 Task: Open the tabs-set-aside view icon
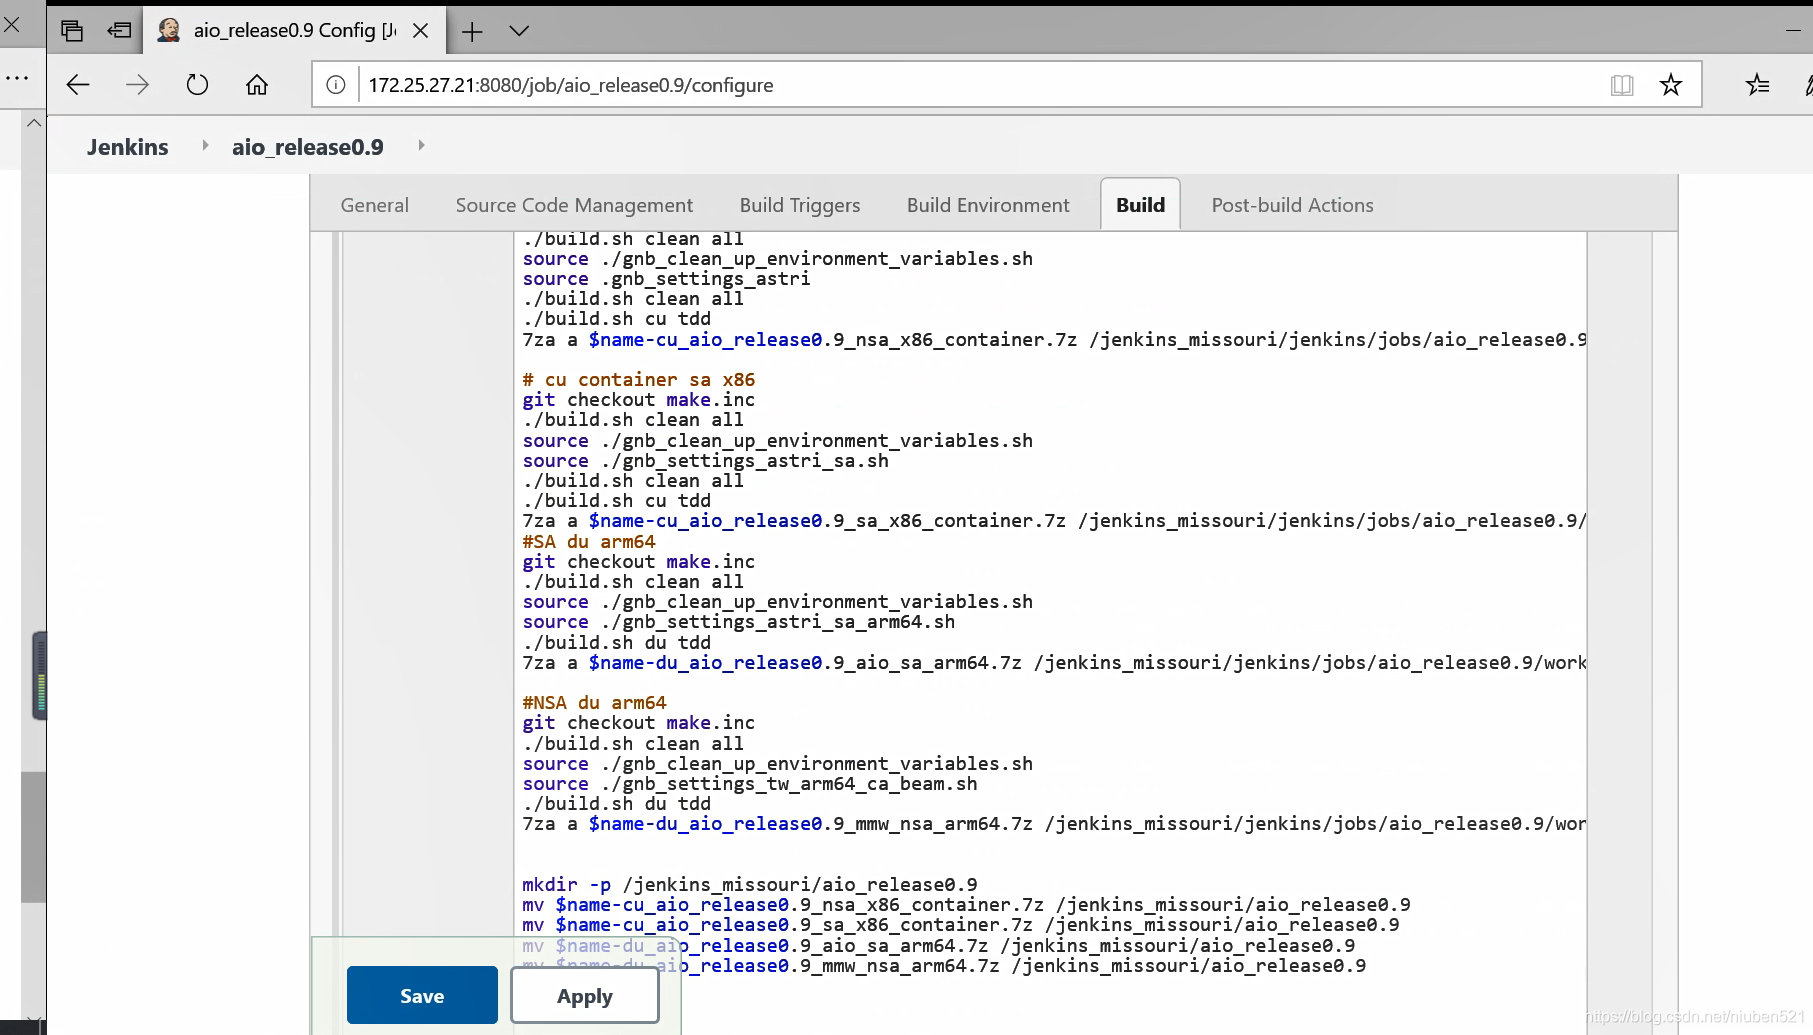point(72,31)
